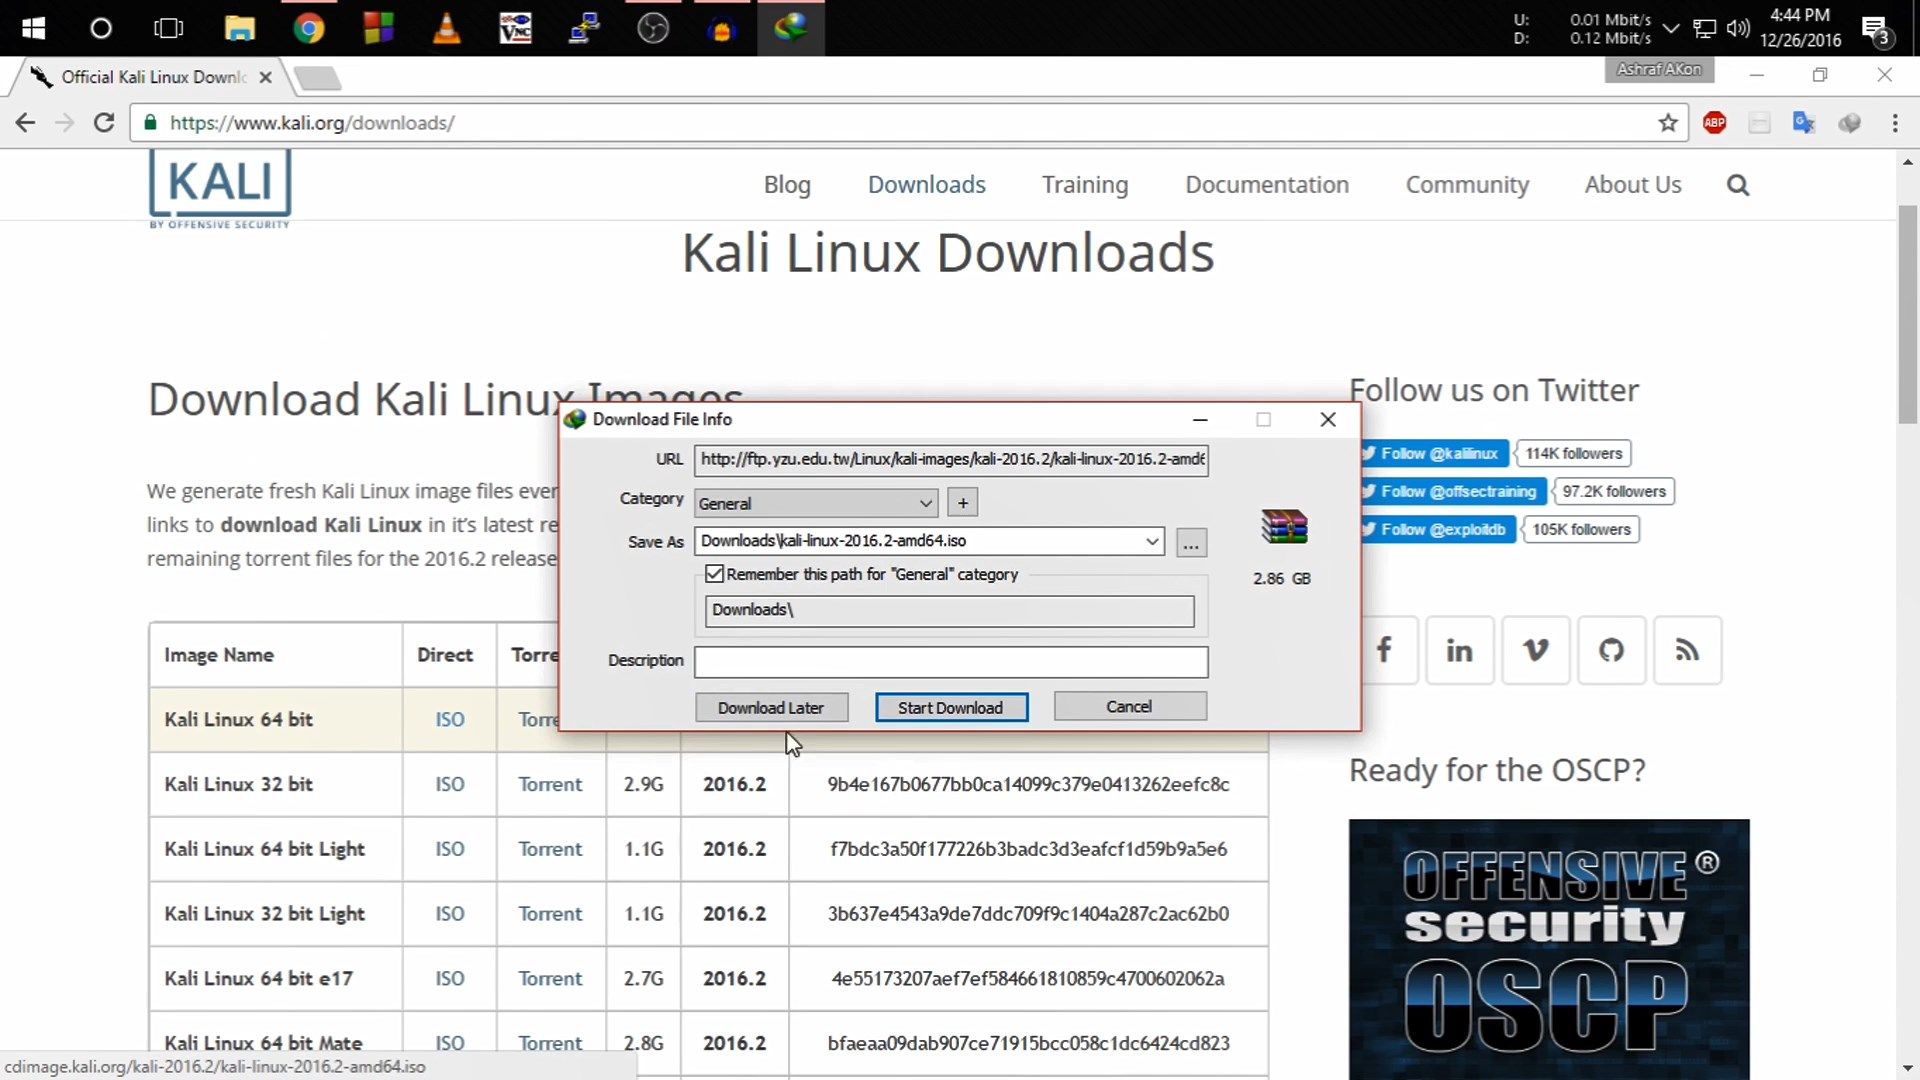Bookmark the page with the star icon
This screenshot has height=1080, width=1920.
1668,122
